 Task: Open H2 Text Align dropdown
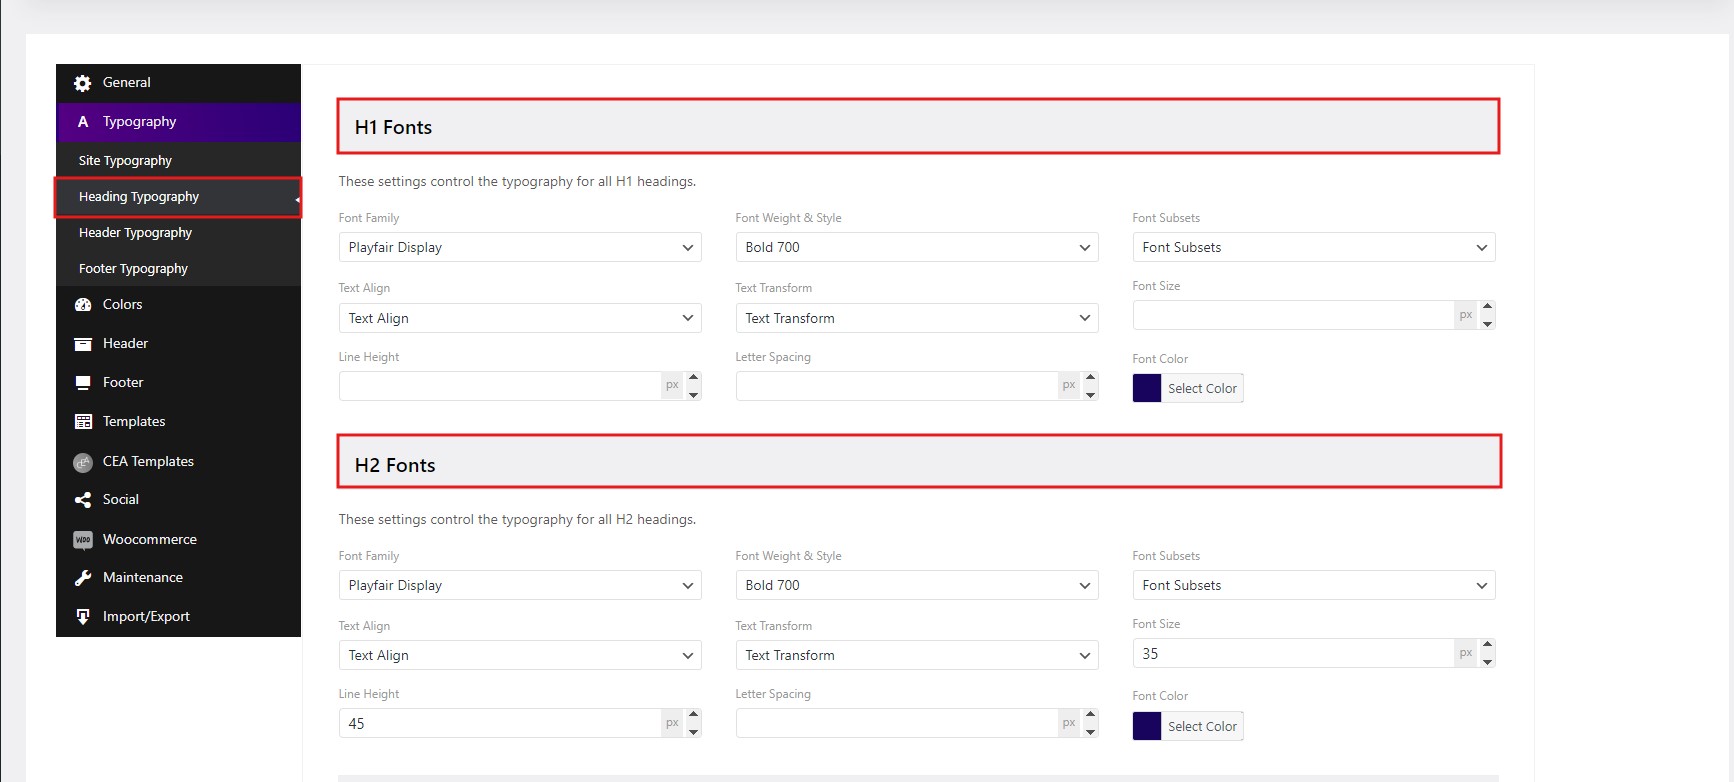pos(520,655)
